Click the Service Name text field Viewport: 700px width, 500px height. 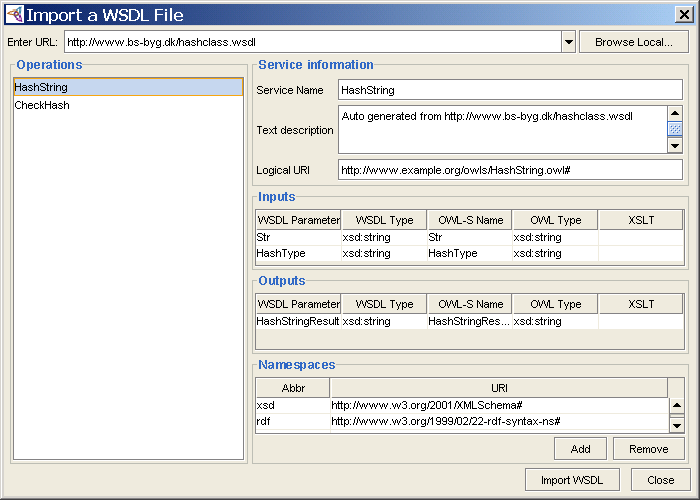point(509,90)
